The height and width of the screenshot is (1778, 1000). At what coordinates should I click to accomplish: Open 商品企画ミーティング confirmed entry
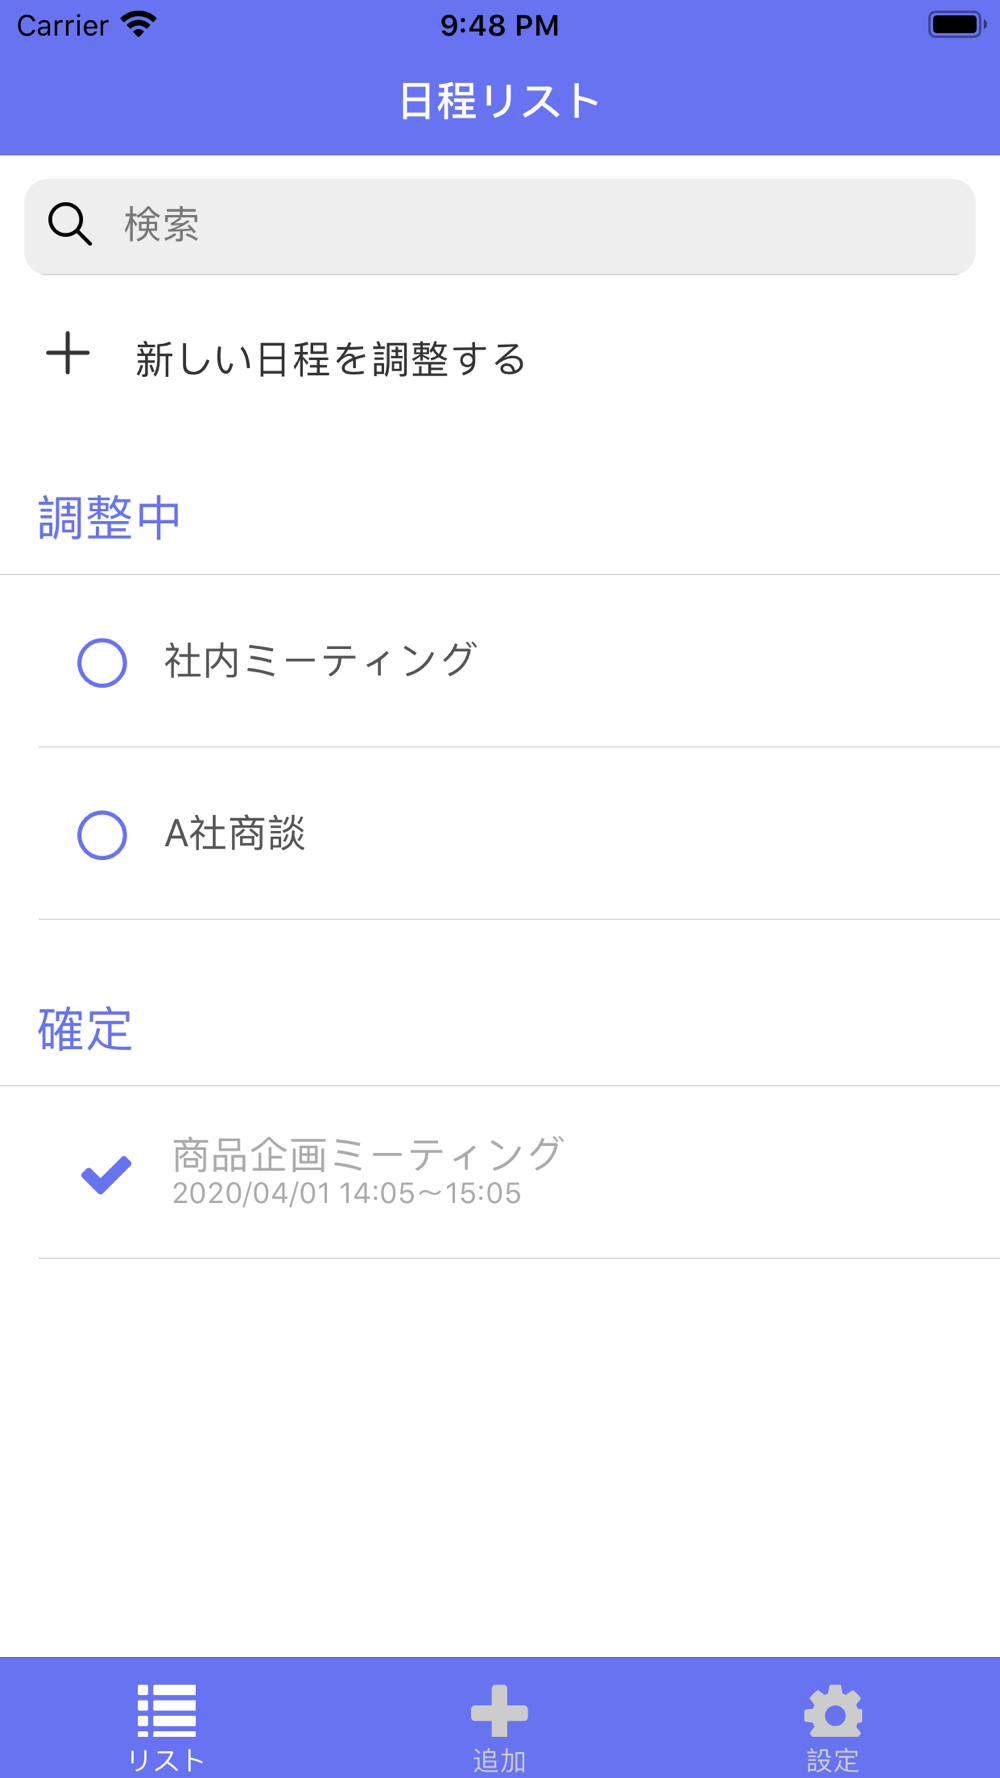point(519,1172)
